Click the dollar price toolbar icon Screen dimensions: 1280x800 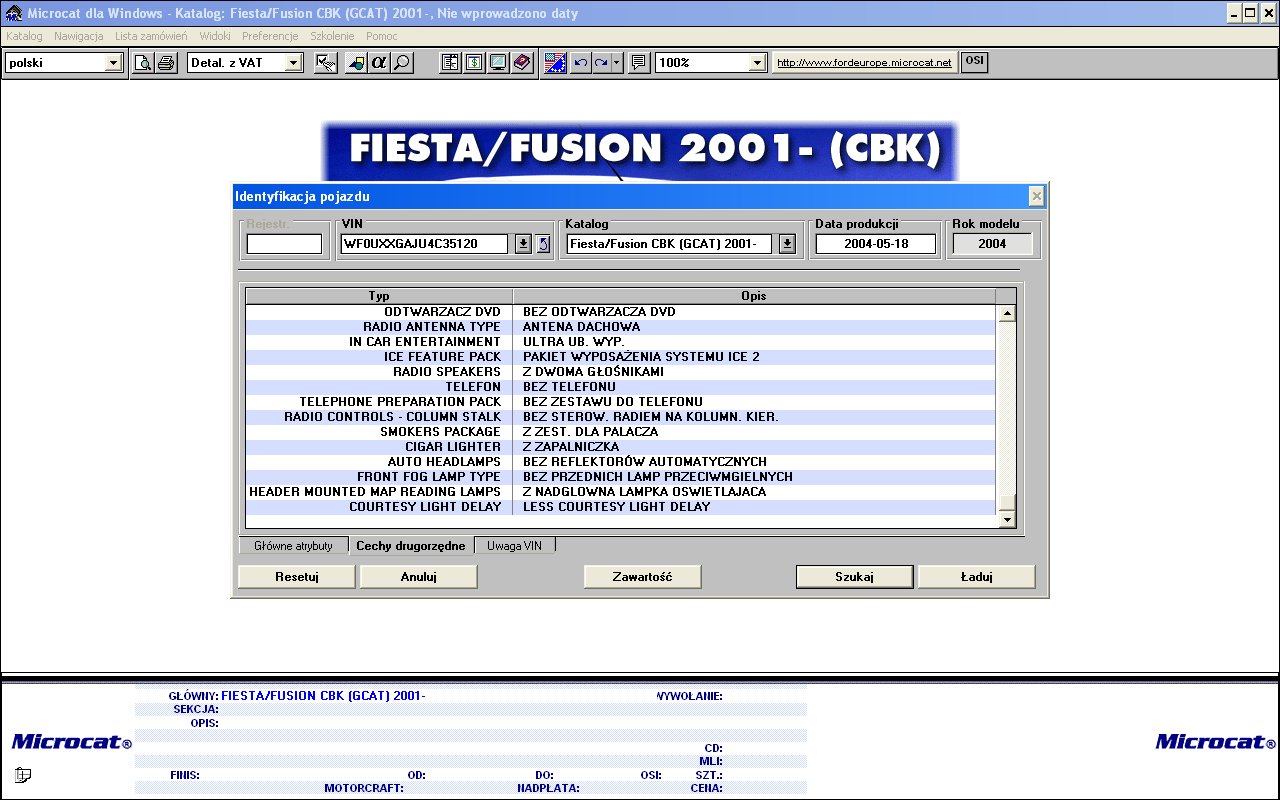pyautogui.click(x=473, y=63)
